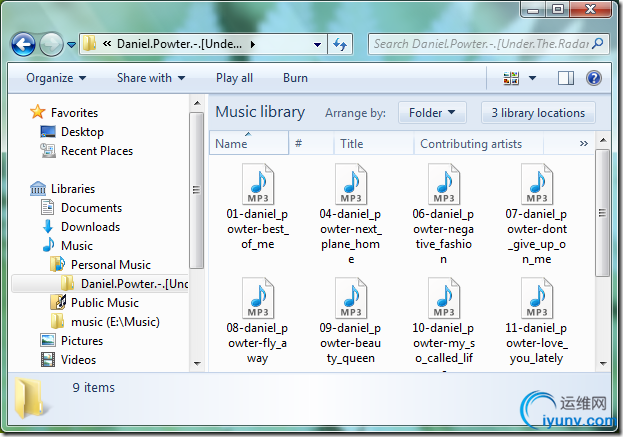Select the 10-daniel_powter-my_so_called_life MP3 file
623x437 pixels.
pyautogui.click(x=443, y=323)
